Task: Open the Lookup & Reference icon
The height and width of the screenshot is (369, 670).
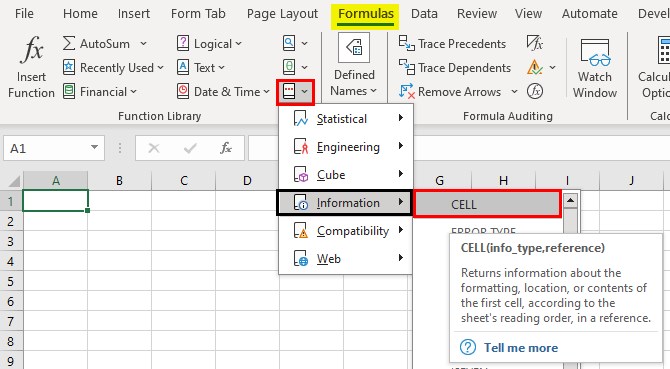Action: point(289,43)
